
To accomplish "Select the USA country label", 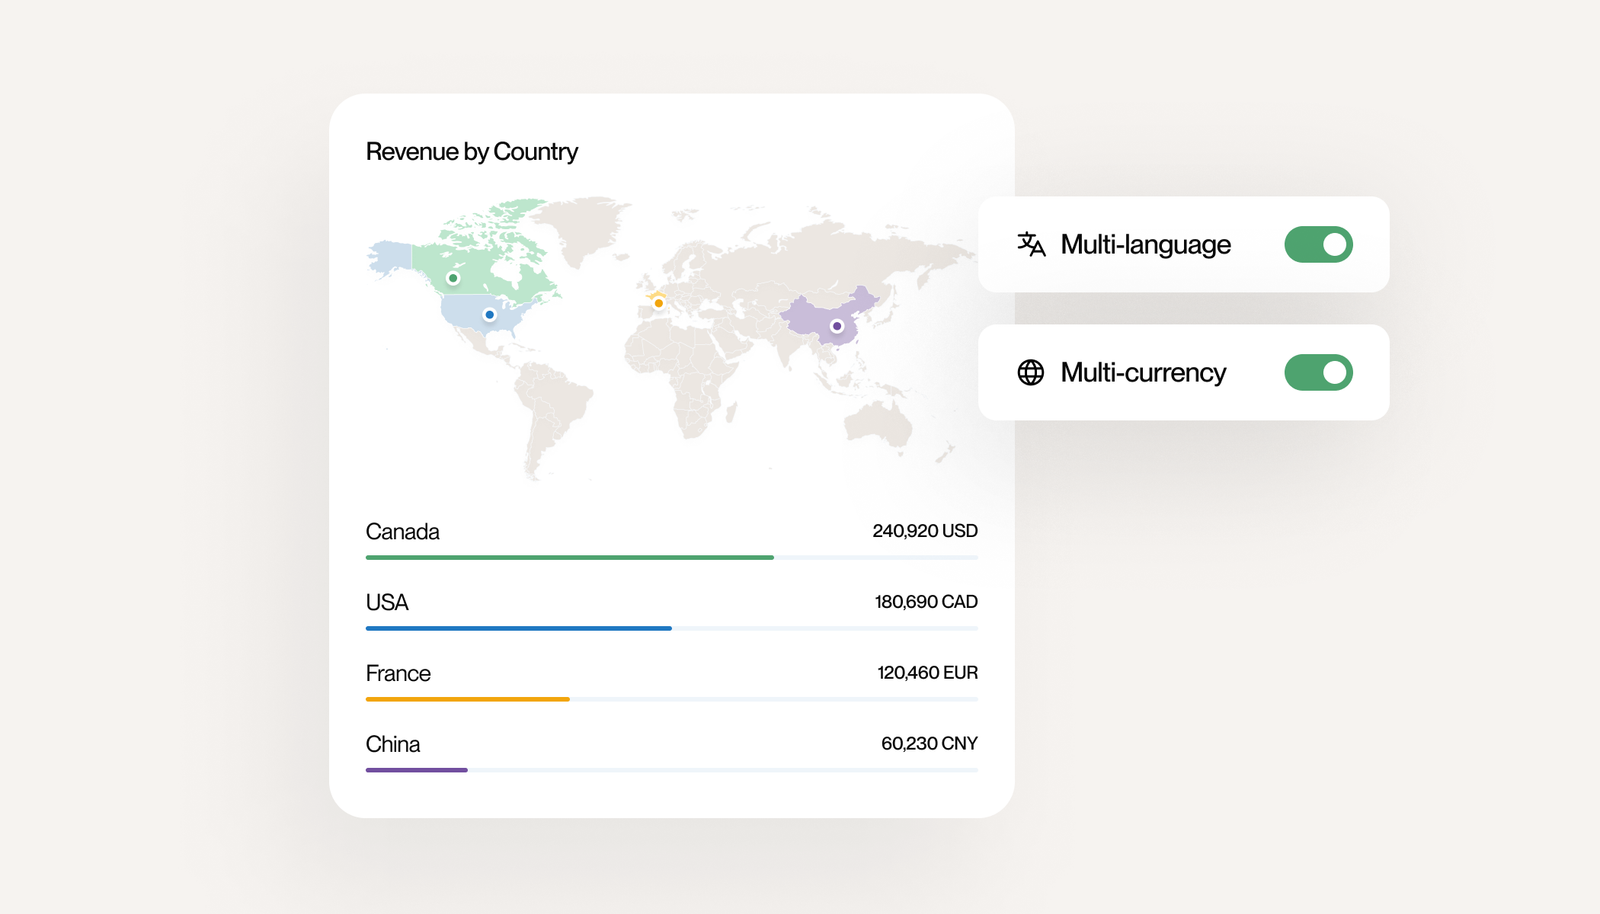I will (387, 603).
